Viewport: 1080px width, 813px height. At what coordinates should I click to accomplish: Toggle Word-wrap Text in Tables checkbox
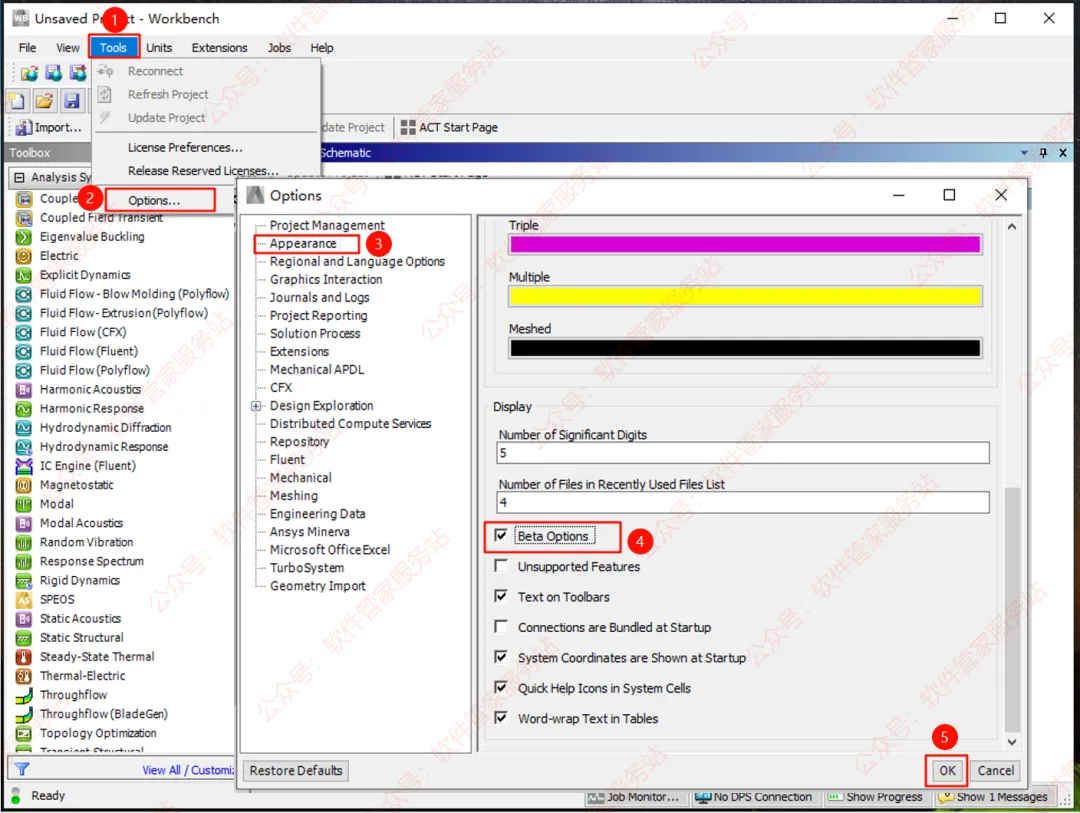point(501,717)
